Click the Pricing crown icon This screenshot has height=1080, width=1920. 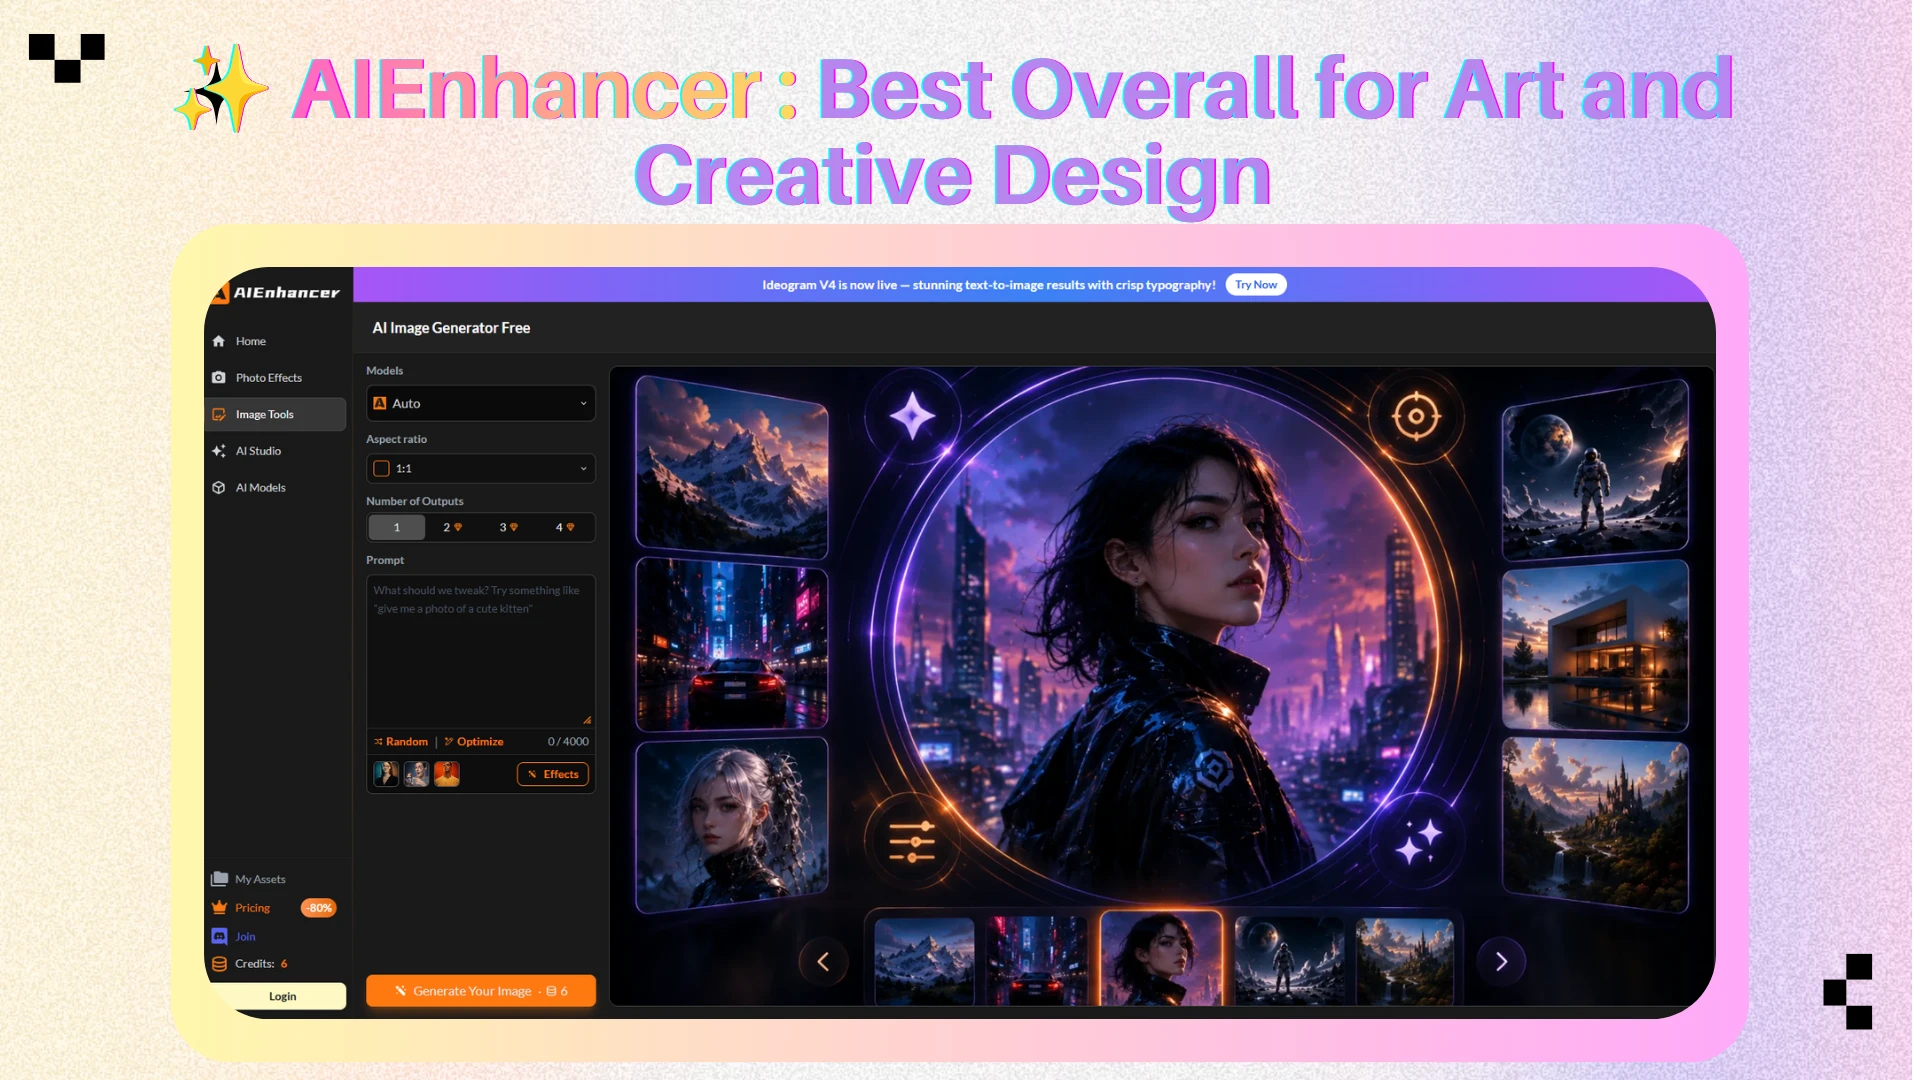point(220,908)
